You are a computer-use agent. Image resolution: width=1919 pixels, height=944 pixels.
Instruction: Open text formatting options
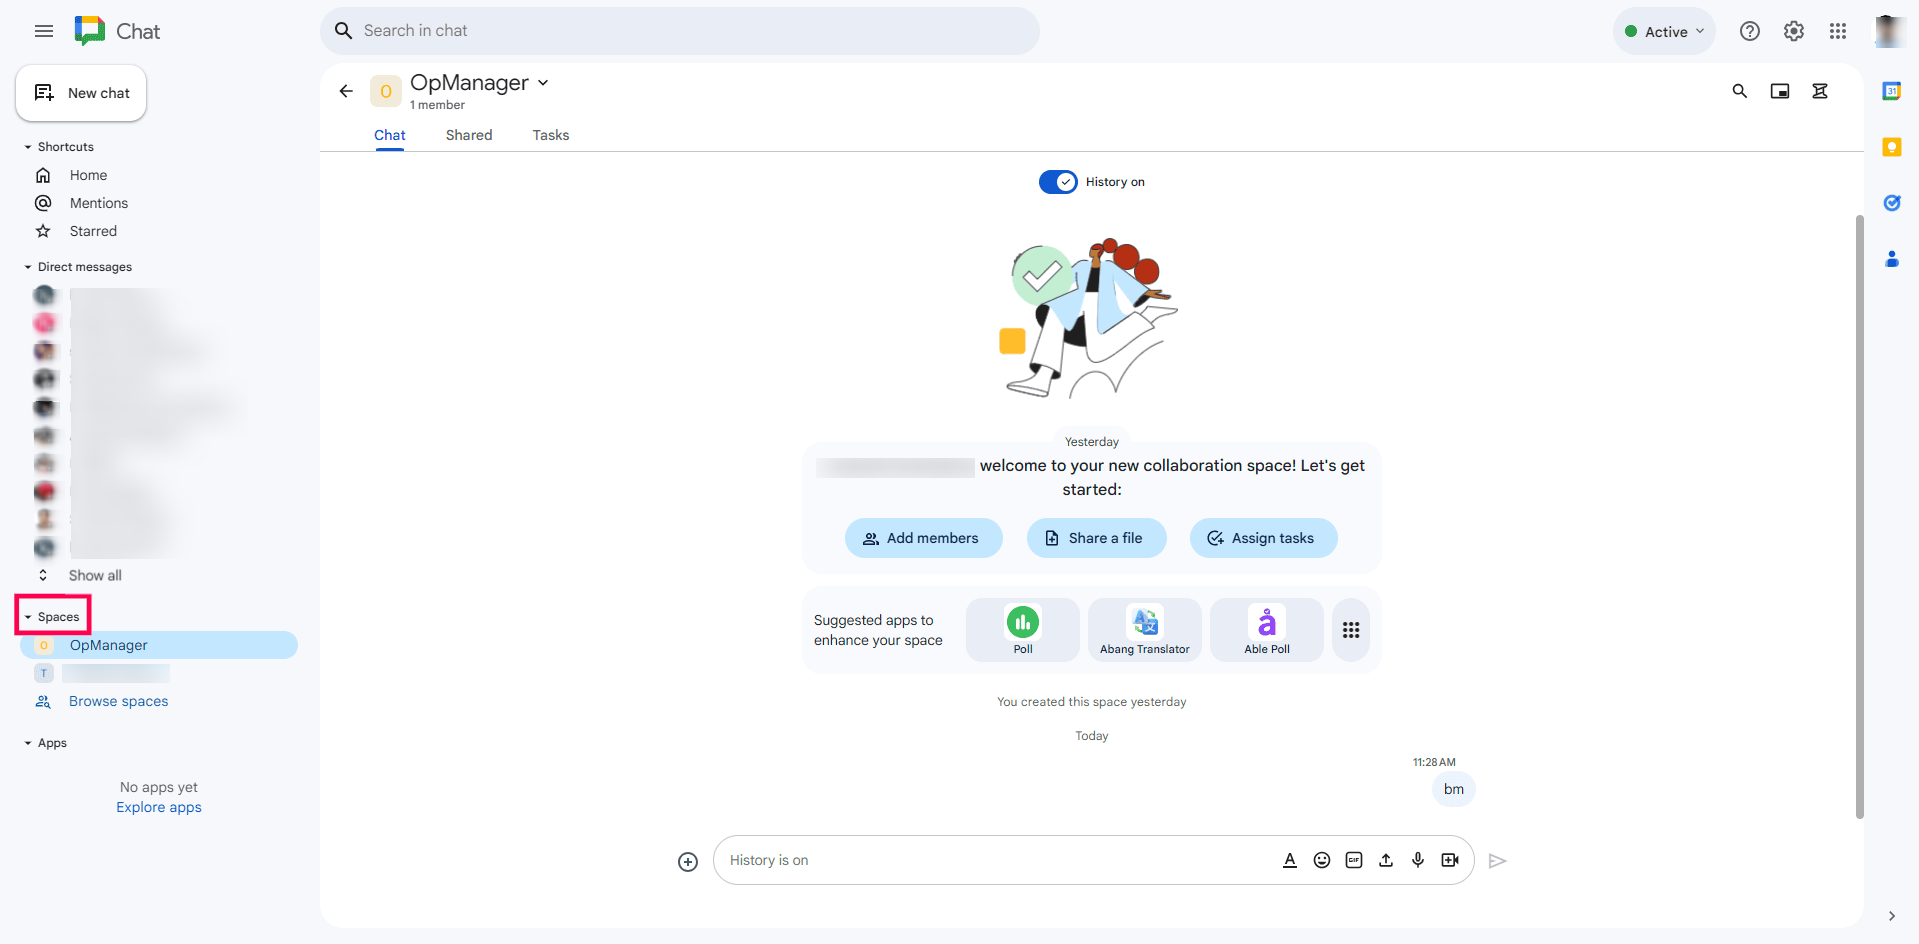[x=1290, y=860]
